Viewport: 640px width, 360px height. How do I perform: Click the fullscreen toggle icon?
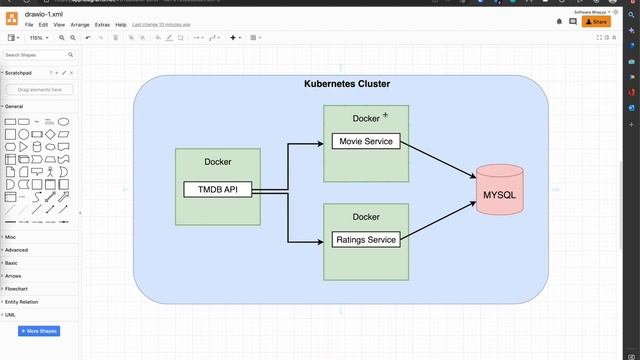599,38
